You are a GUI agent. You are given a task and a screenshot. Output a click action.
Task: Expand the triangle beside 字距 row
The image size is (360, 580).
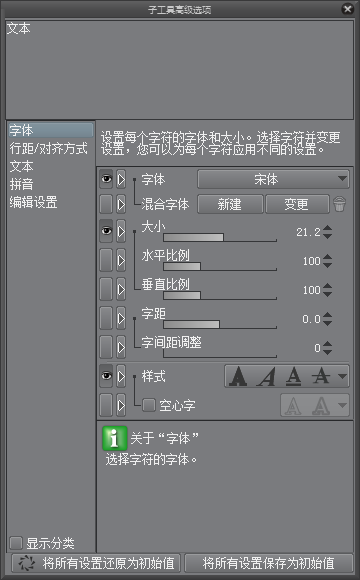click(x=121, y=318)
